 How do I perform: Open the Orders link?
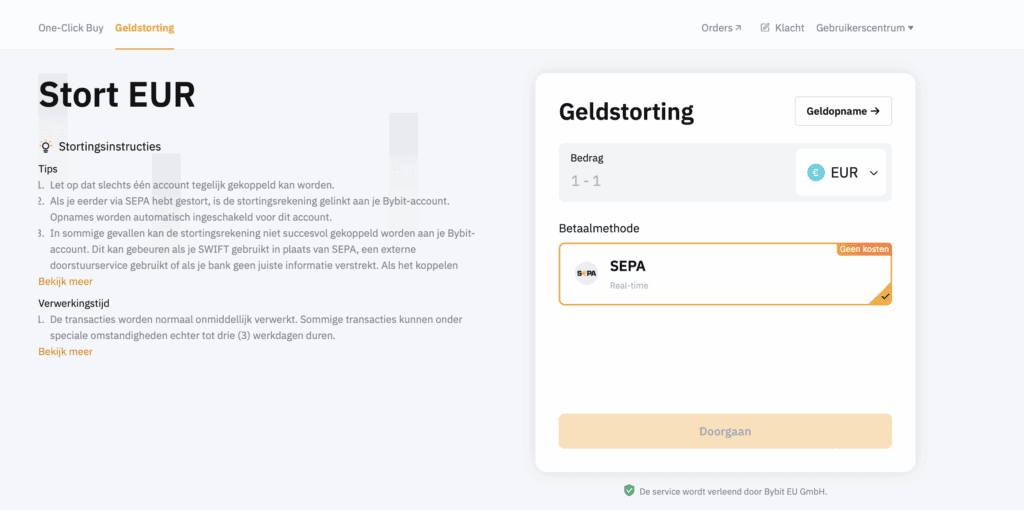coord(717,28)
